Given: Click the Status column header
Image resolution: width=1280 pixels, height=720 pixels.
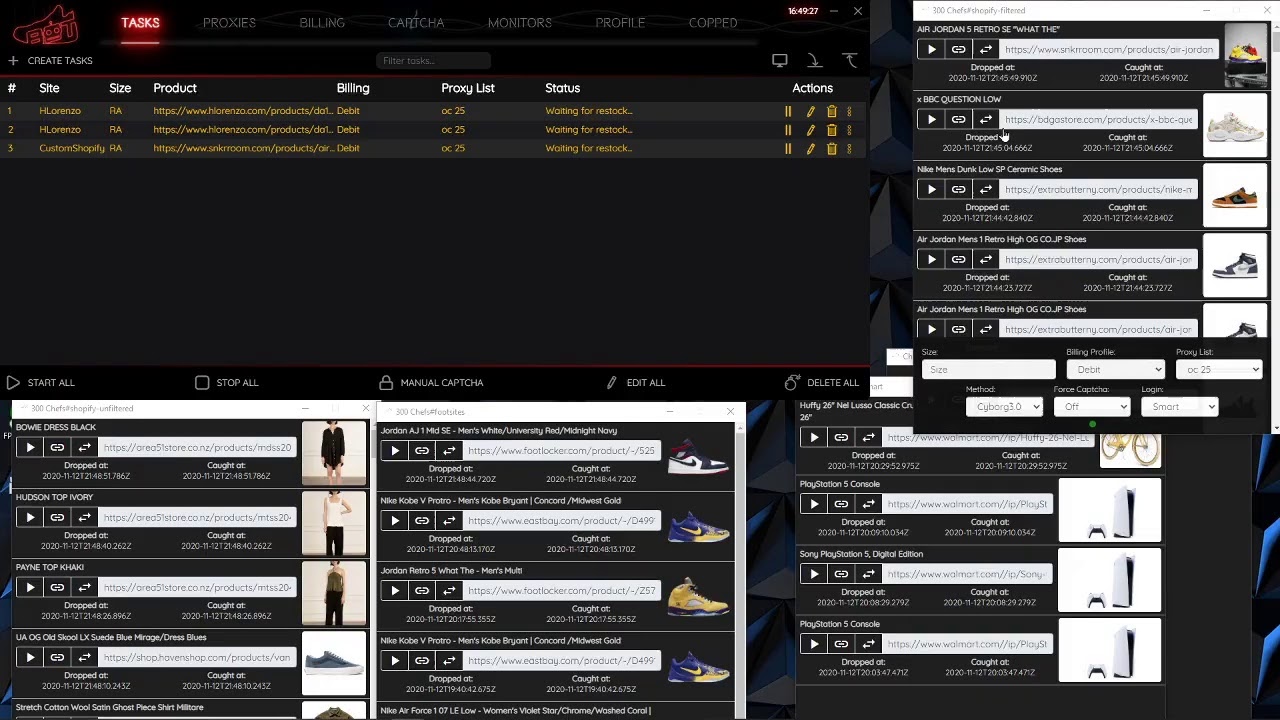Looking at the screenshot, I should [x=562, y=88].
